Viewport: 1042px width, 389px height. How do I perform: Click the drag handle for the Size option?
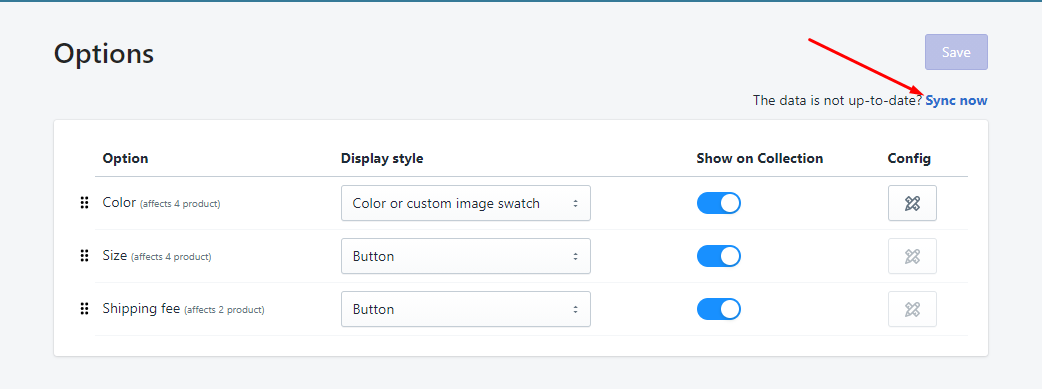click(84, 256)
